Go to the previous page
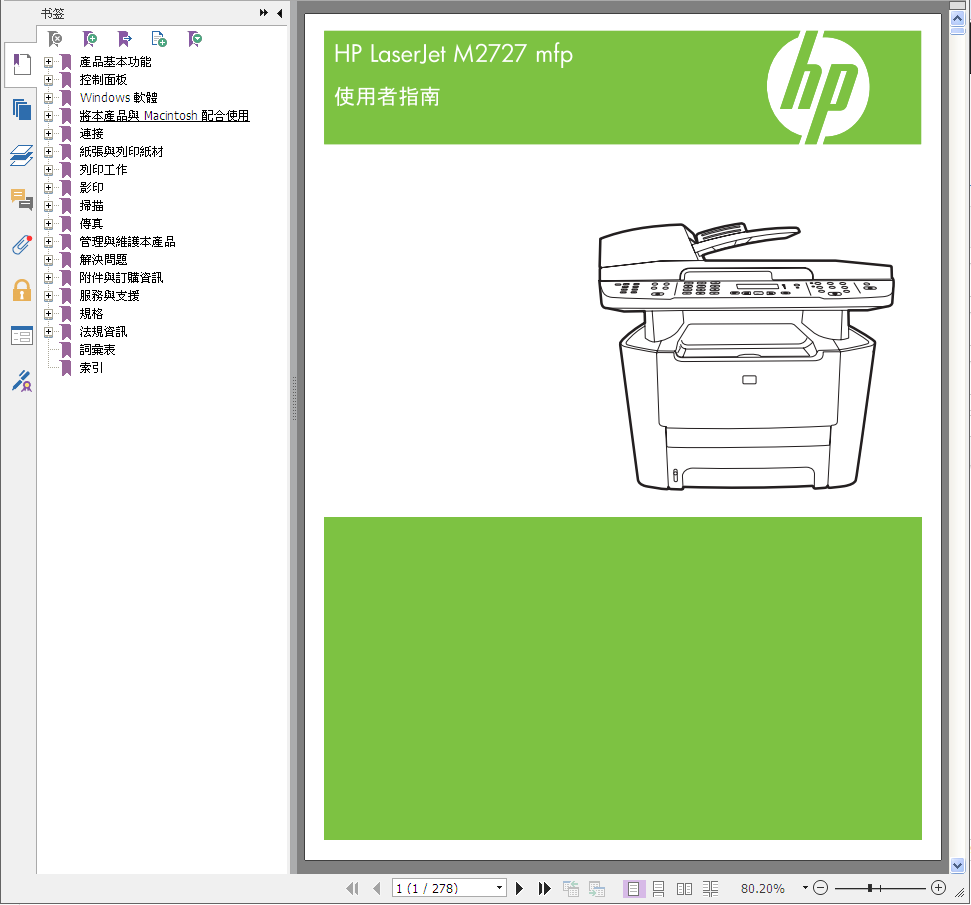Screen dimensions: 971x905 pyautogui.click(x=377, y=888)
